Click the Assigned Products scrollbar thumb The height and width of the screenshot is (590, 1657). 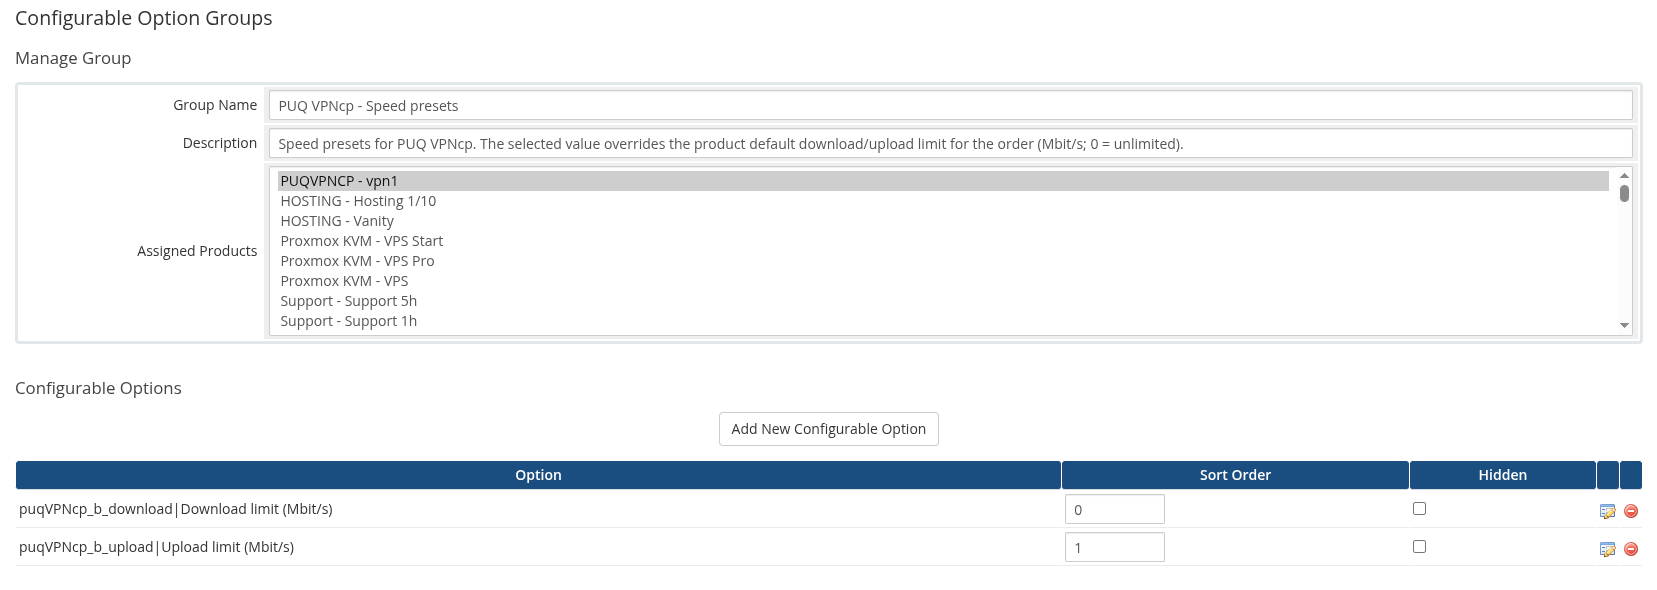pyautogui.click(x=1624, y=193)
